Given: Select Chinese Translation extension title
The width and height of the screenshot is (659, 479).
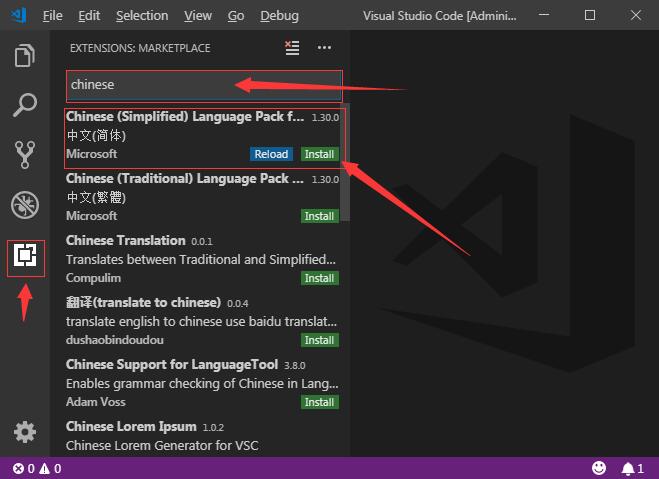Looking at the screenshot, I should coord(126,240).
